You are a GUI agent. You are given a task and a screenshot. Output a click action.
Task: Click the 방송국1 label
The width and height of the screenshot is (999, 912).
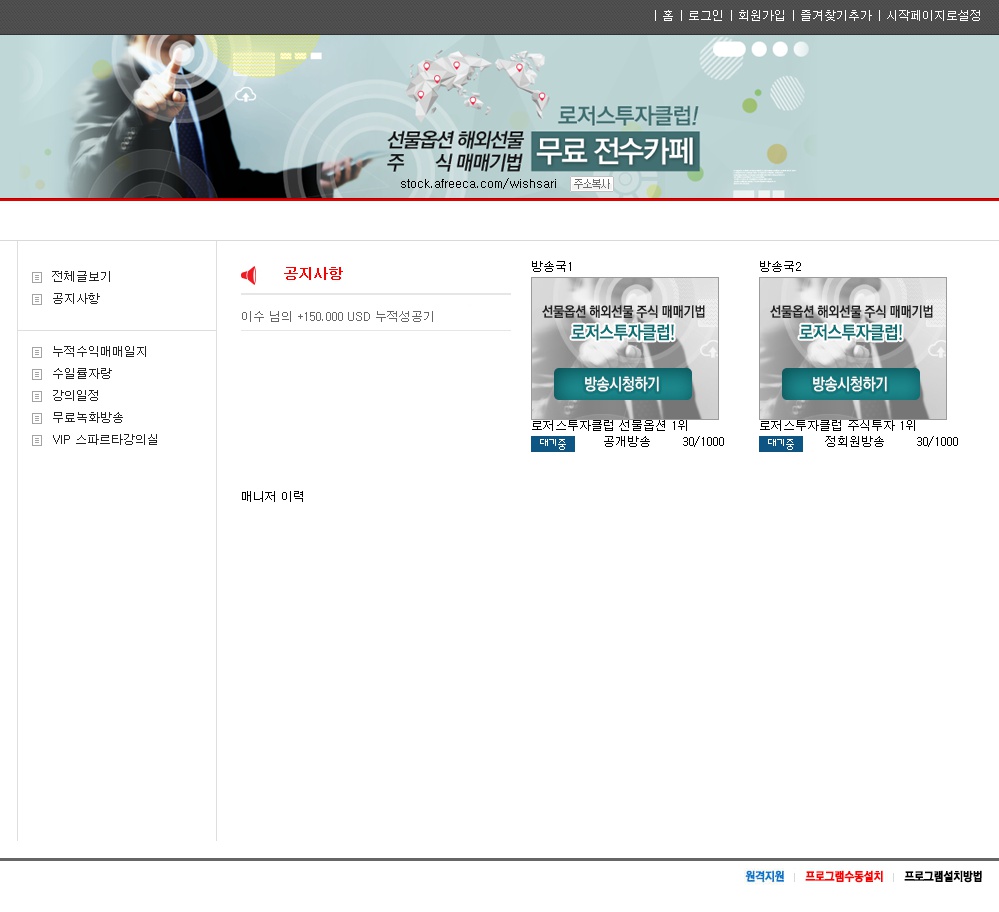click(552, 266)
